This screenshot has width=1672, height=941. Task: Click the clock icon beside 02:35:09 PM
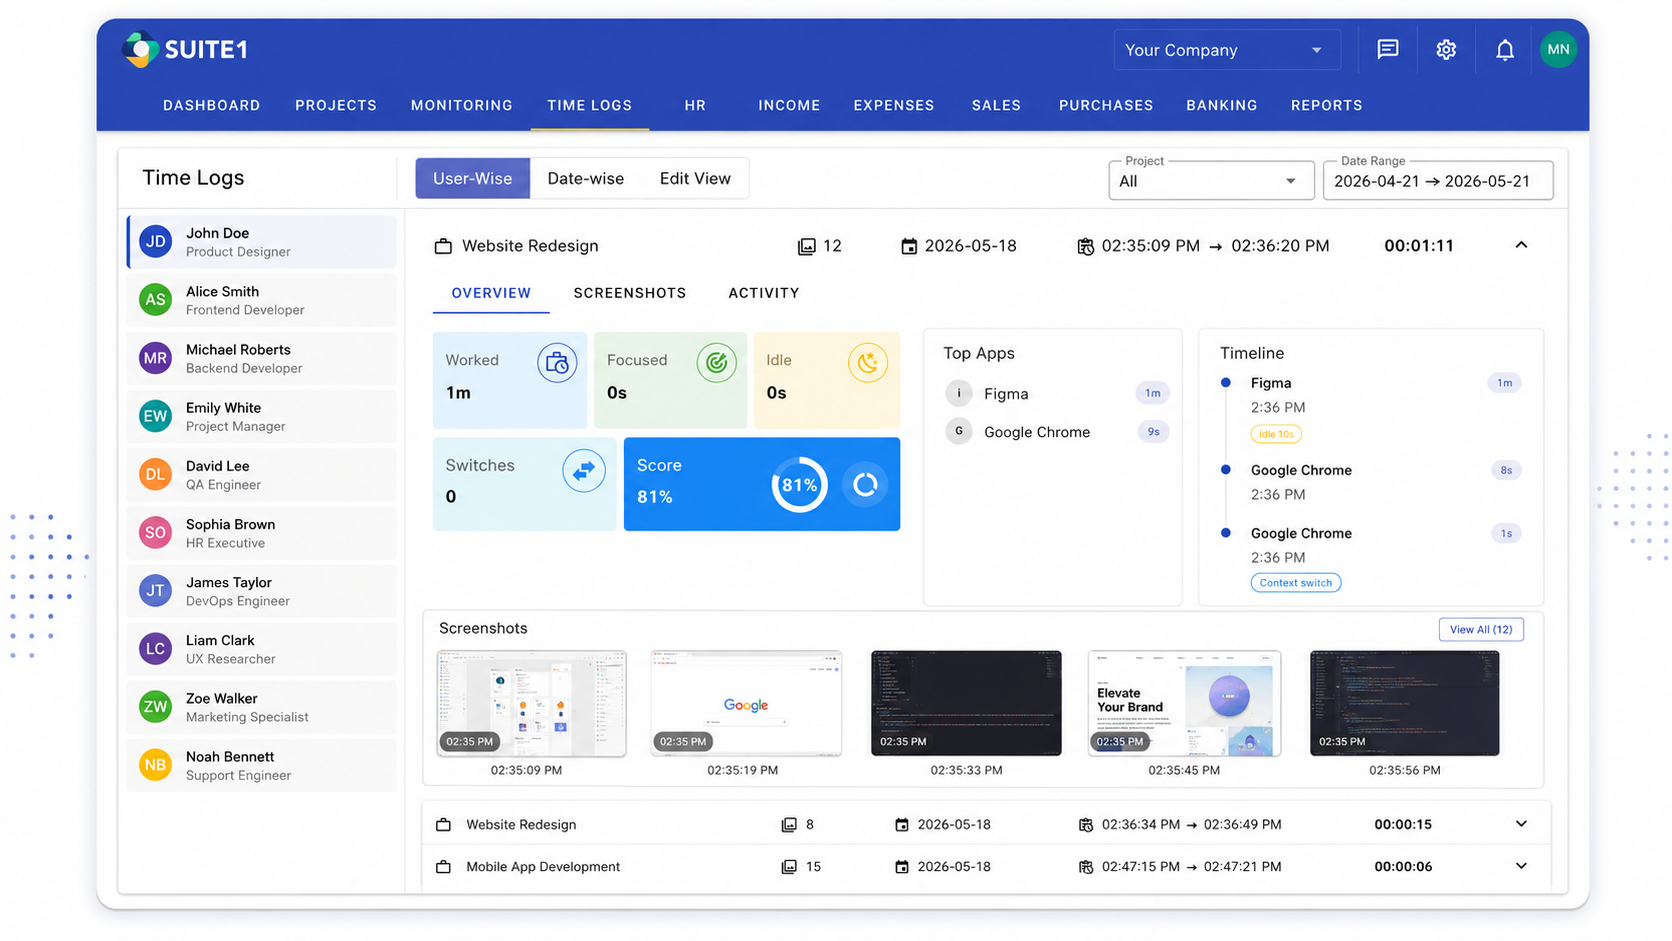[1085, 246]
